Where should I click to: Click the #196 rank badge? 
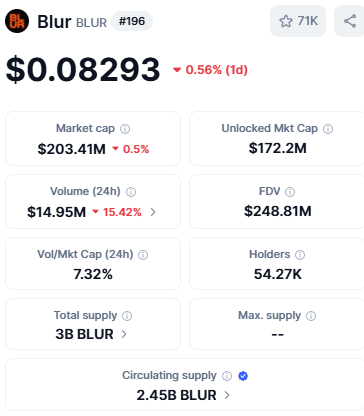pyautogui.click(x=132, y=21)
